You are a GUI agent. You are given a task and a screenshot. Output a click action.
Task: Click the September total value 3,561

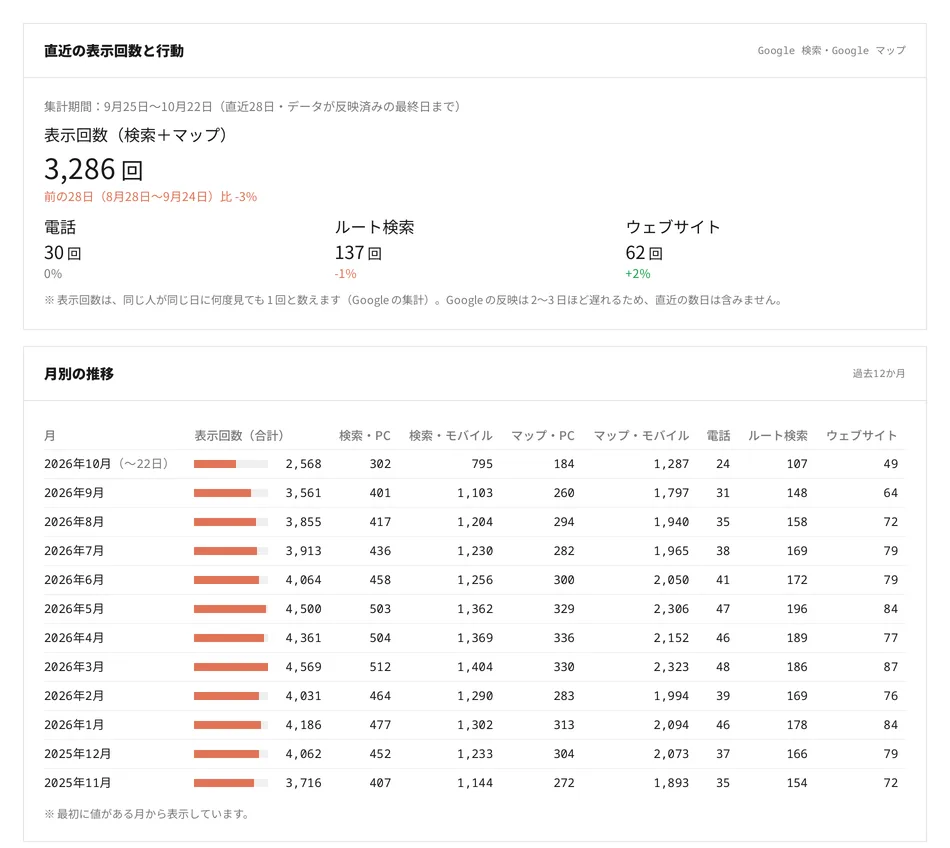tap(304, 493)
